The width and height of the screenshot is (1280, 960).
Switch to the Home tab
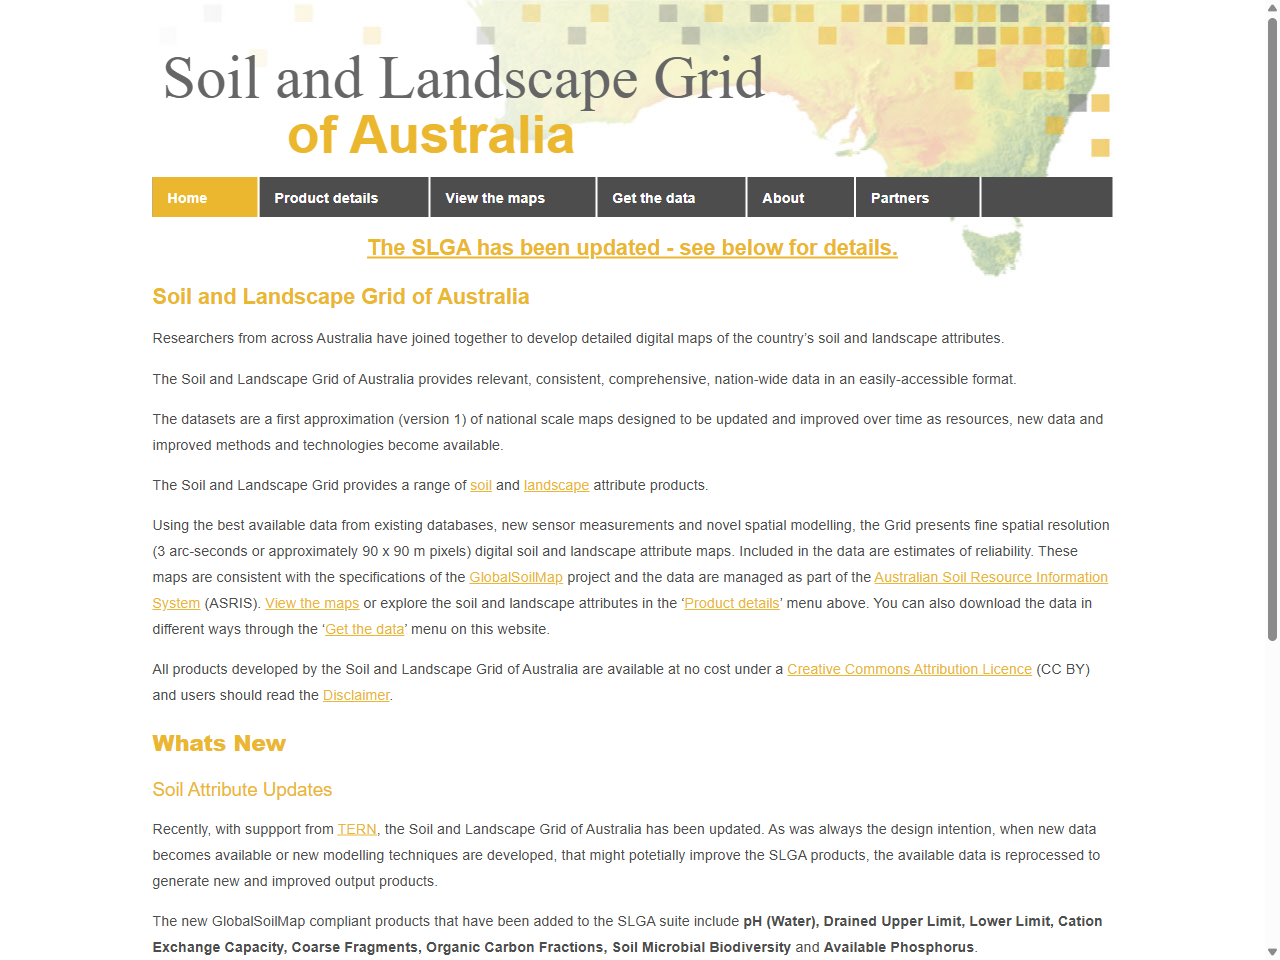click(187, 197)
